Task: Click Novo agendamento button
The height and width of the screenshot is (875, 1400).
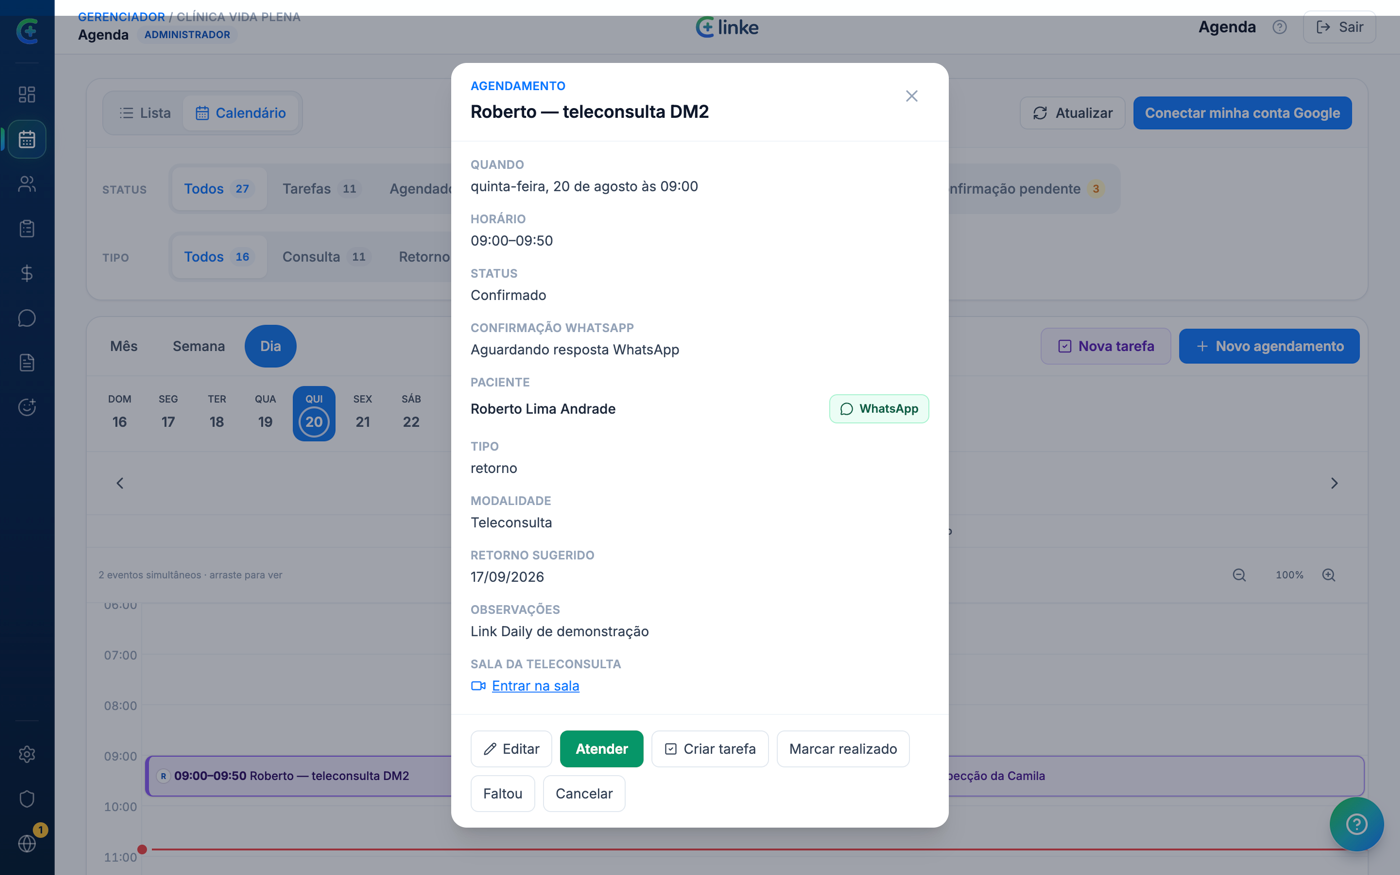Action: point(1269,346)
